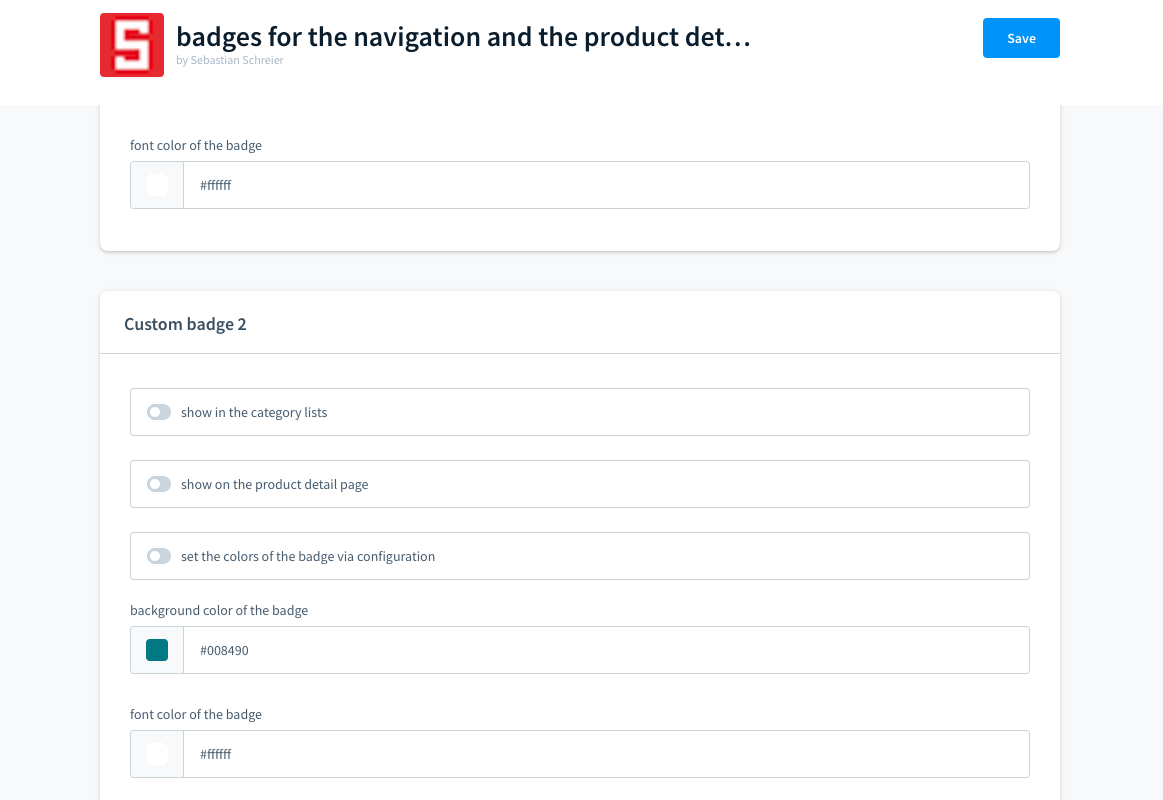The height and width of the screenshot is (800, 1163).
Task: Click 'font color of the badge' label in Custom badge 2
Action: click(x=196, y=714)
